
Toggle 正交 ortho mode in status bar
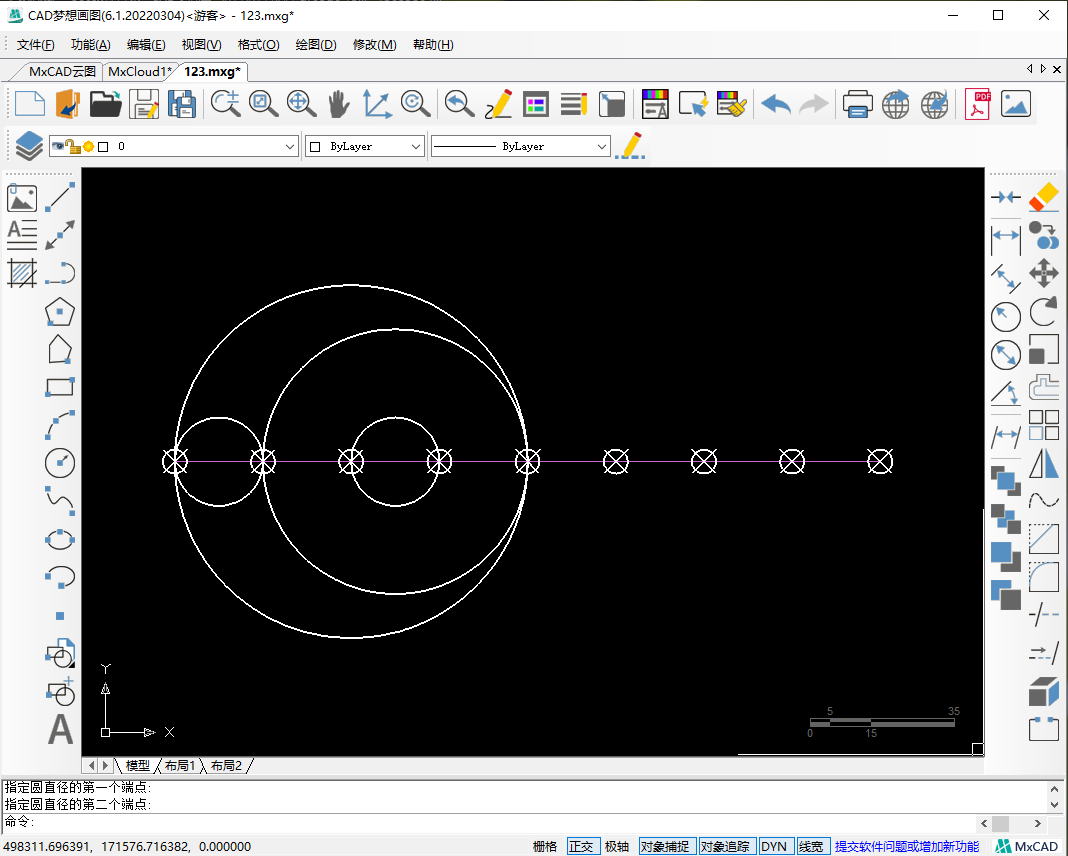pyautogui.click(x=581, y=846)
